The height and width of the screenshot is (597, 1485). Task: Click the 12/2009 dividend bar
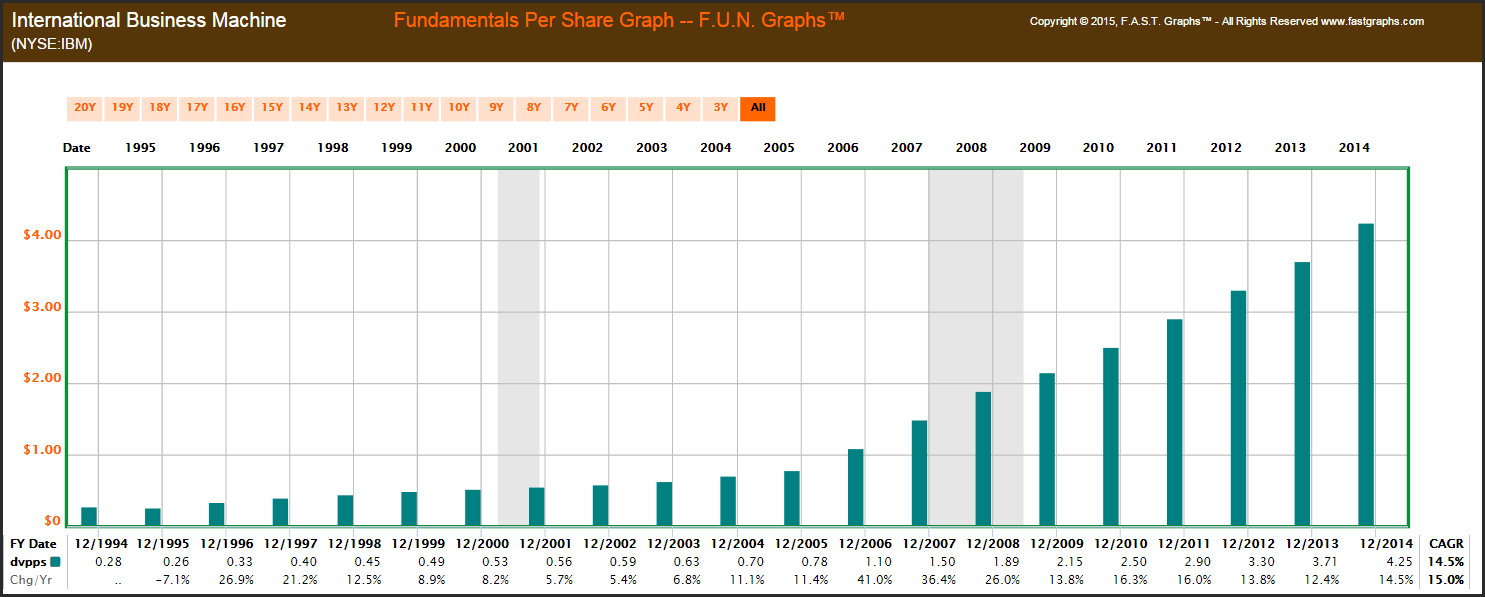(1047, 449)
